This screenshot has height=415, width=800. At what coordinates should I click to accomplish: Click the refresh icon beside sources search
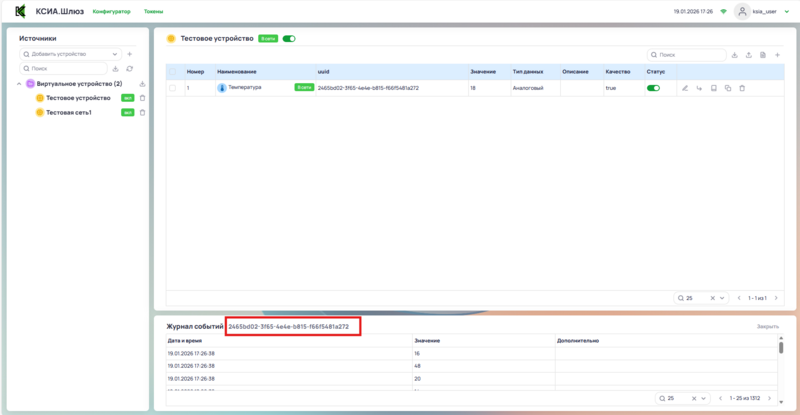pos(130,68)
